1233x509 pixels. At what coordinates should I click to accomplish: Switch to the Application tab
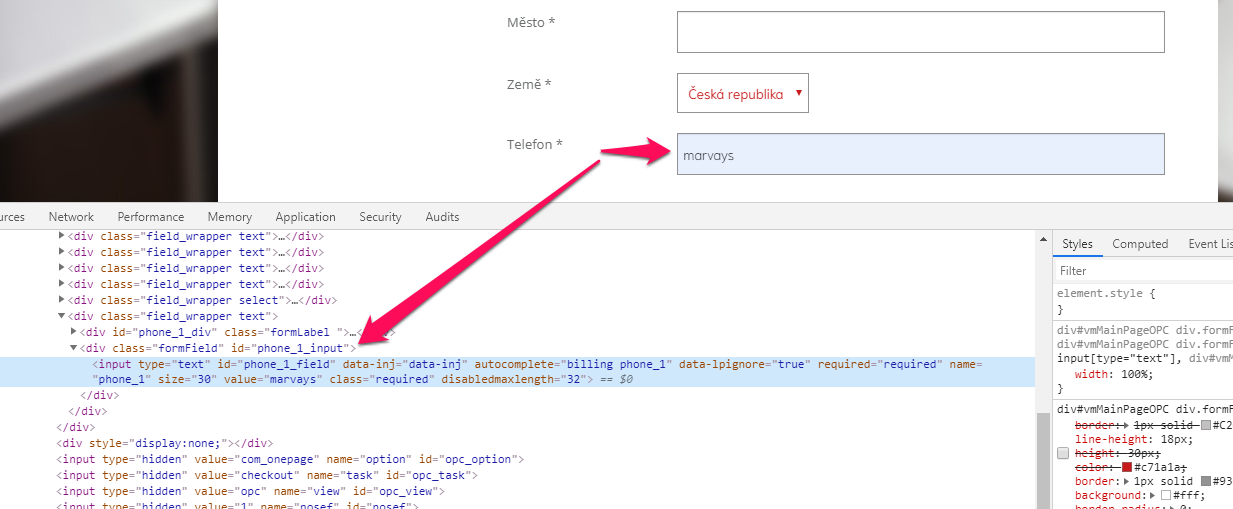[x=306, y=216]
